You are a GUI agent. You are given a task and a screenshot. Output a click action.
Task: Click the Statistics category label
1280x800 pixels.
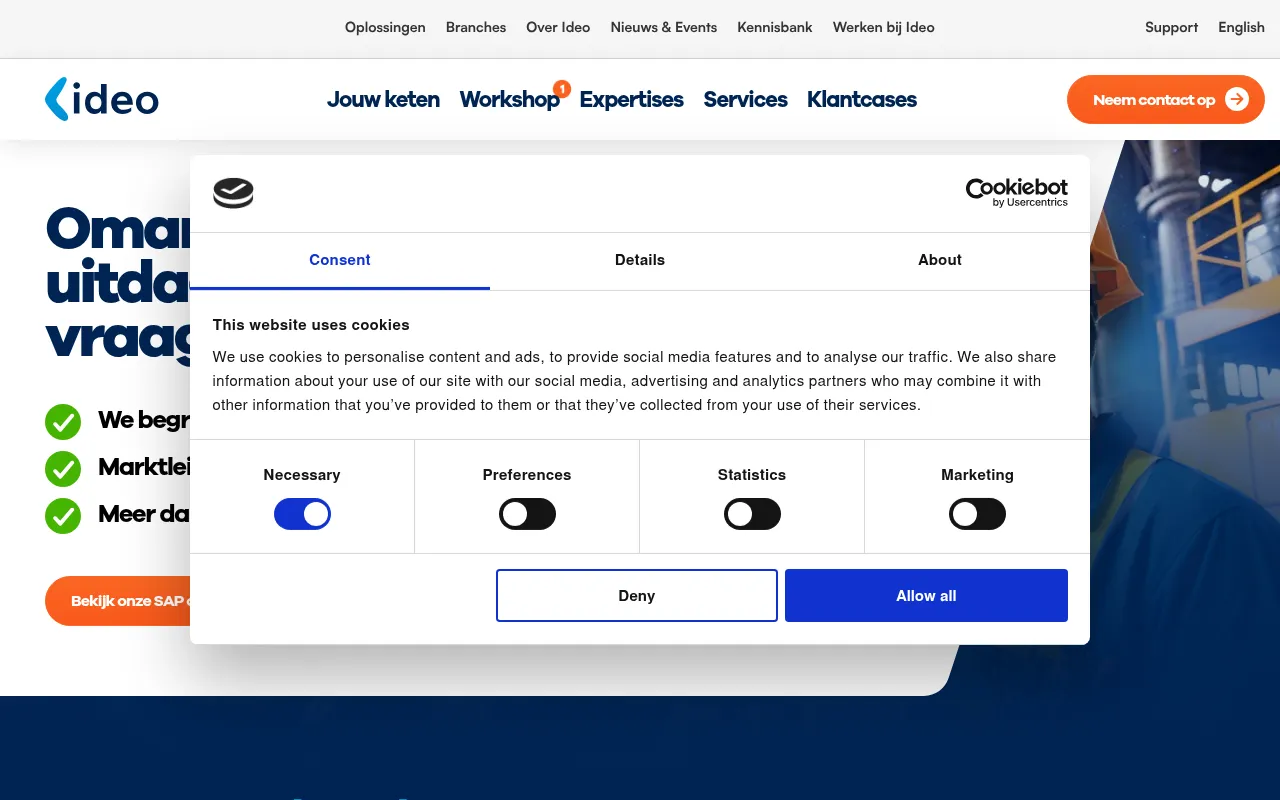point(752,475)
